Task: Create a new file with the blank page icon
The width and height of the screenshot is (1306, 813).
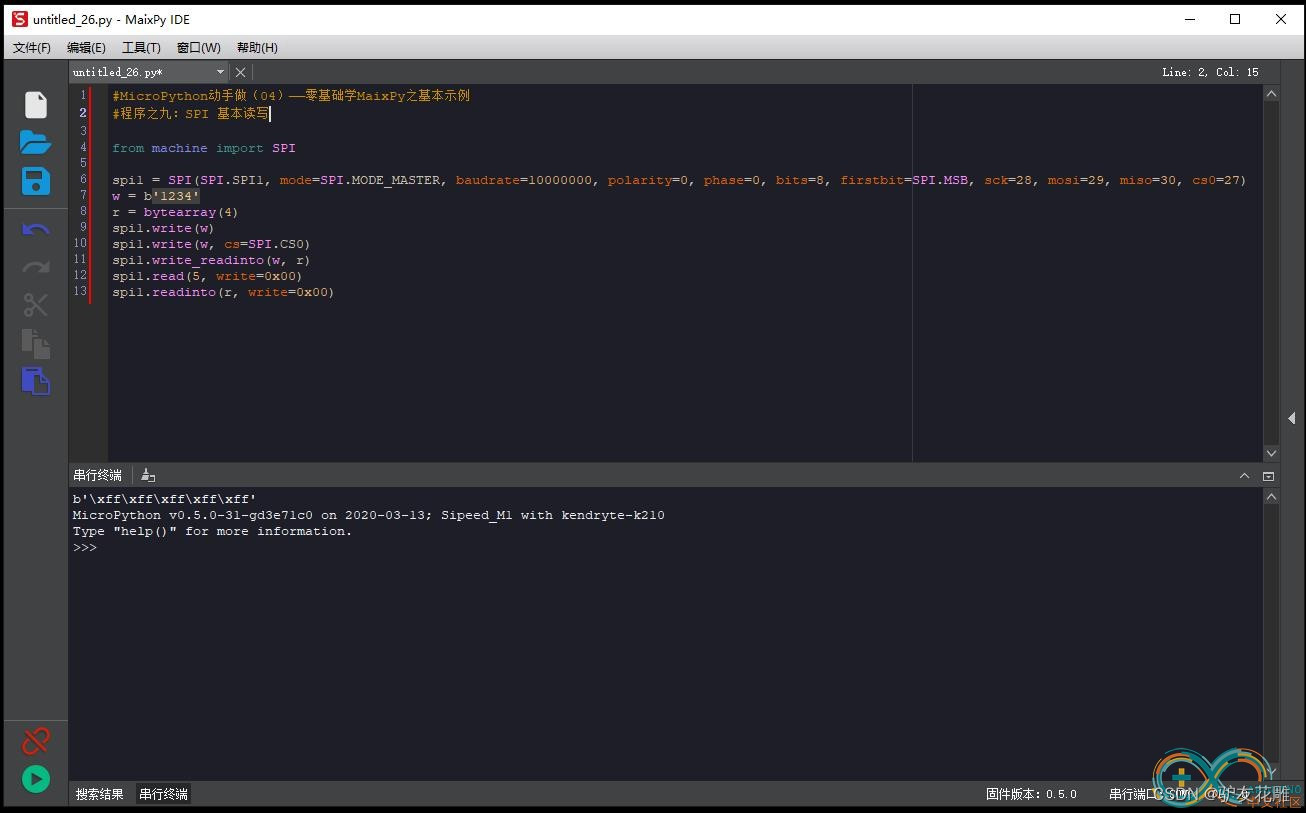Action: pos(36,105)
